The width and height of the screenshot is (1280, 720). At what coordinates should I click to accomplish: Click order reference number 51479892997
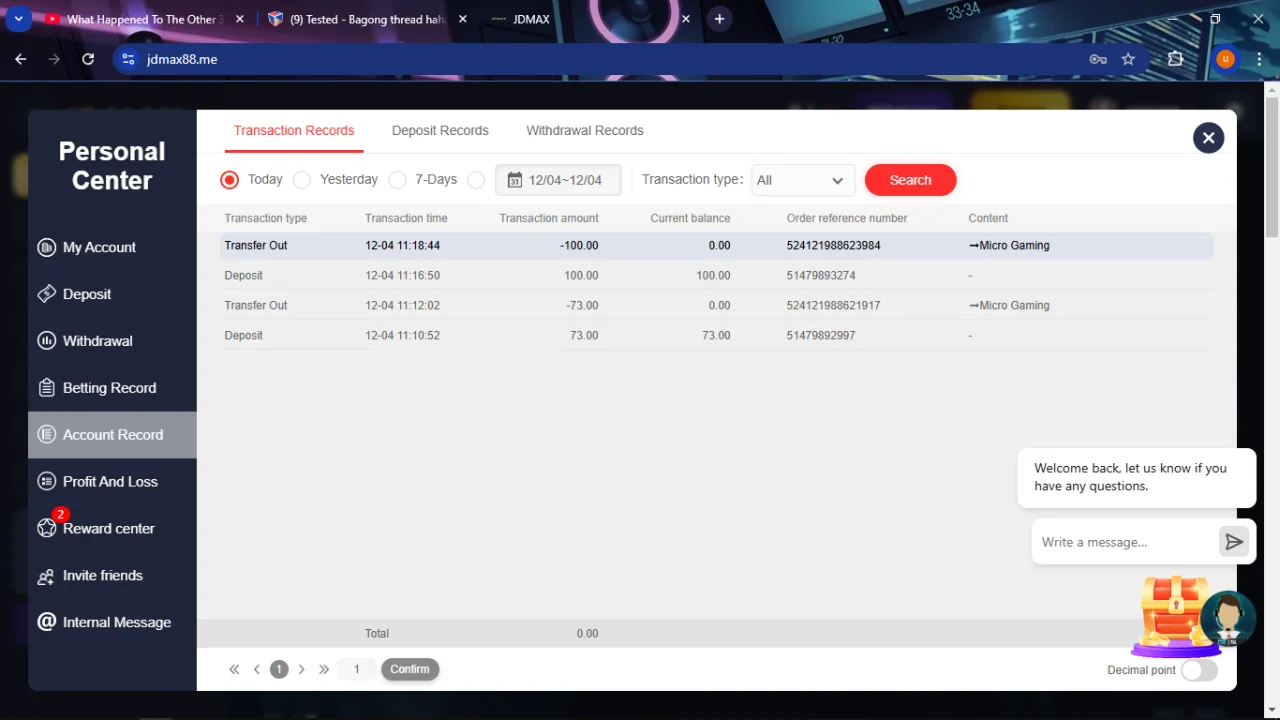pyautogui.click(x=821, y=336)
